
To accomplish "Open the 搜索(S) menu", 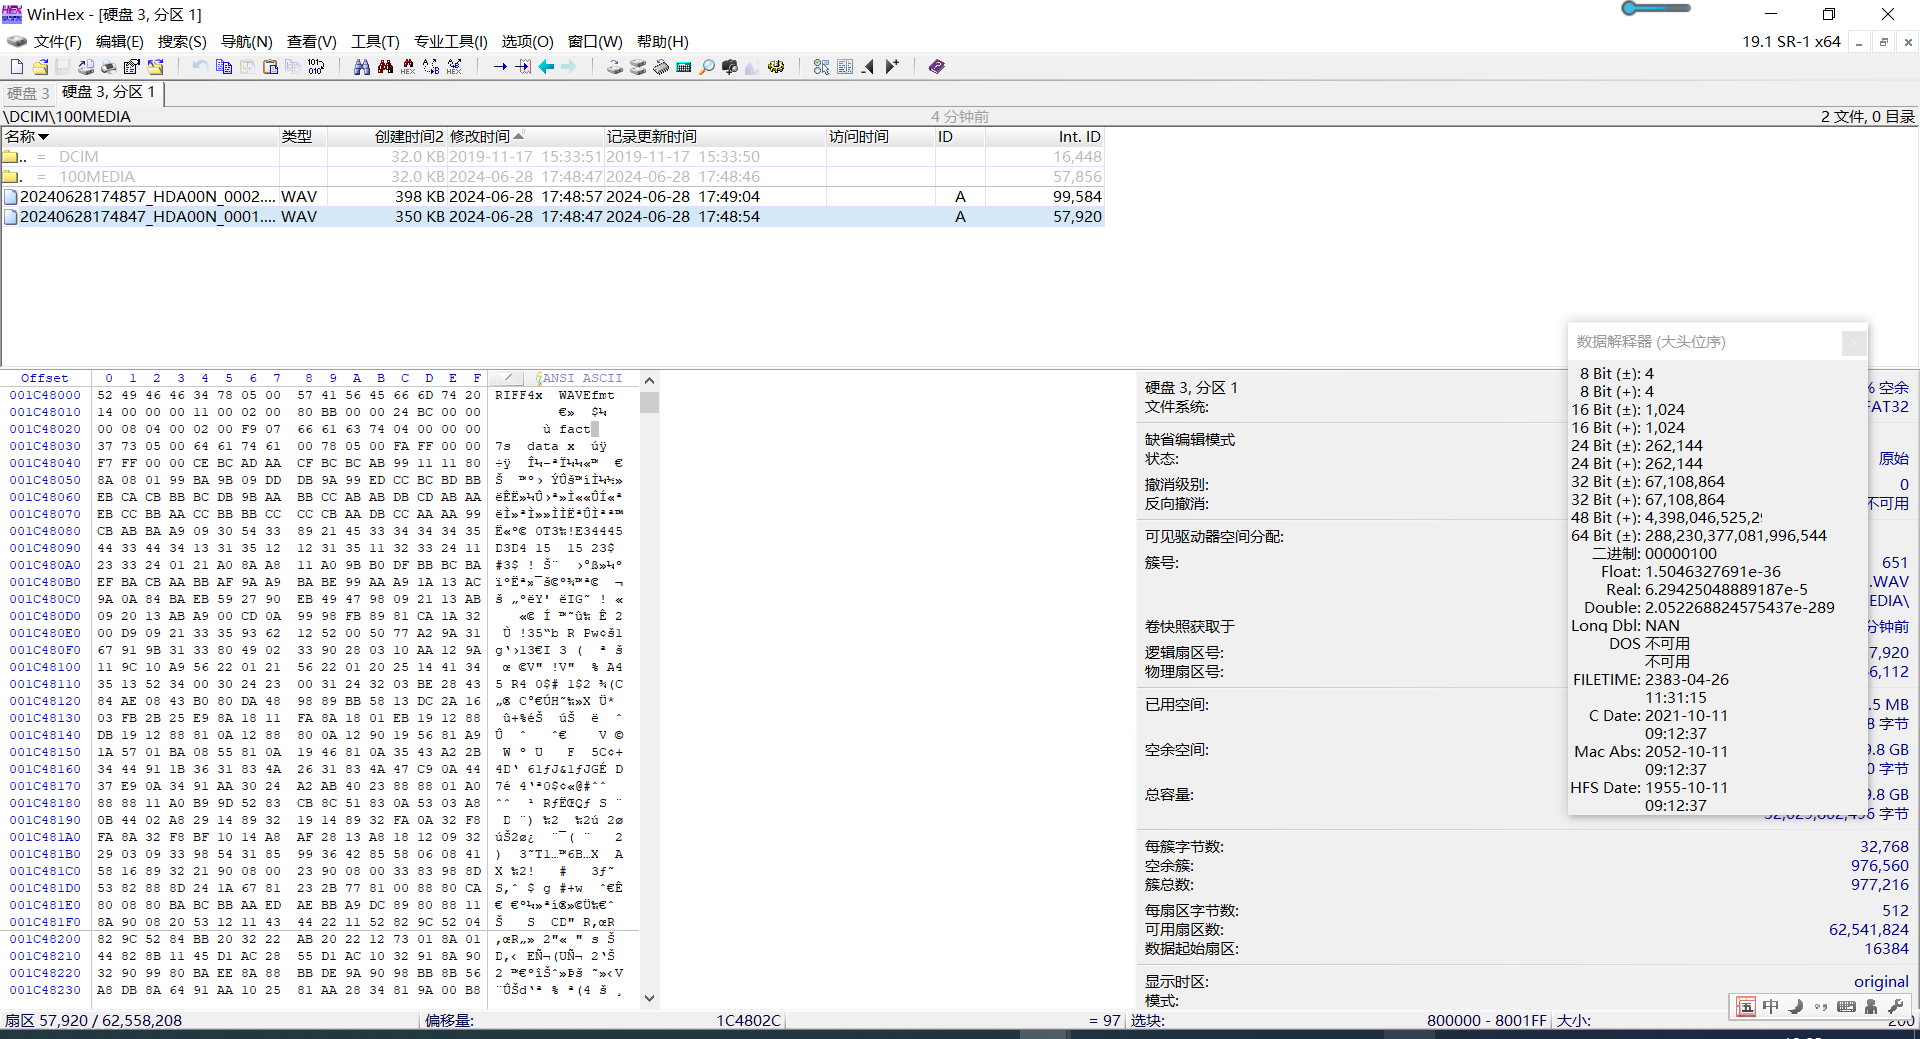I will tap(182, 41).
